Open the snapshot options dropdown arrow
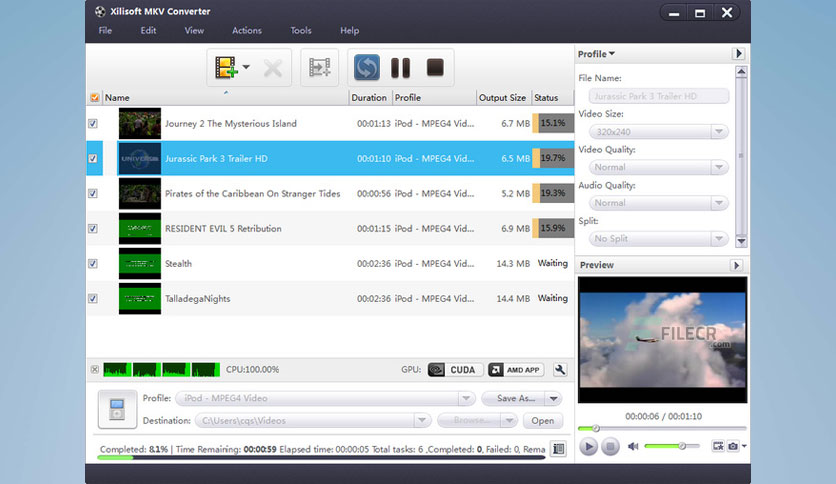Image resolution: width=836 pixels, height=484 pixels. click(x=744, y=446)
